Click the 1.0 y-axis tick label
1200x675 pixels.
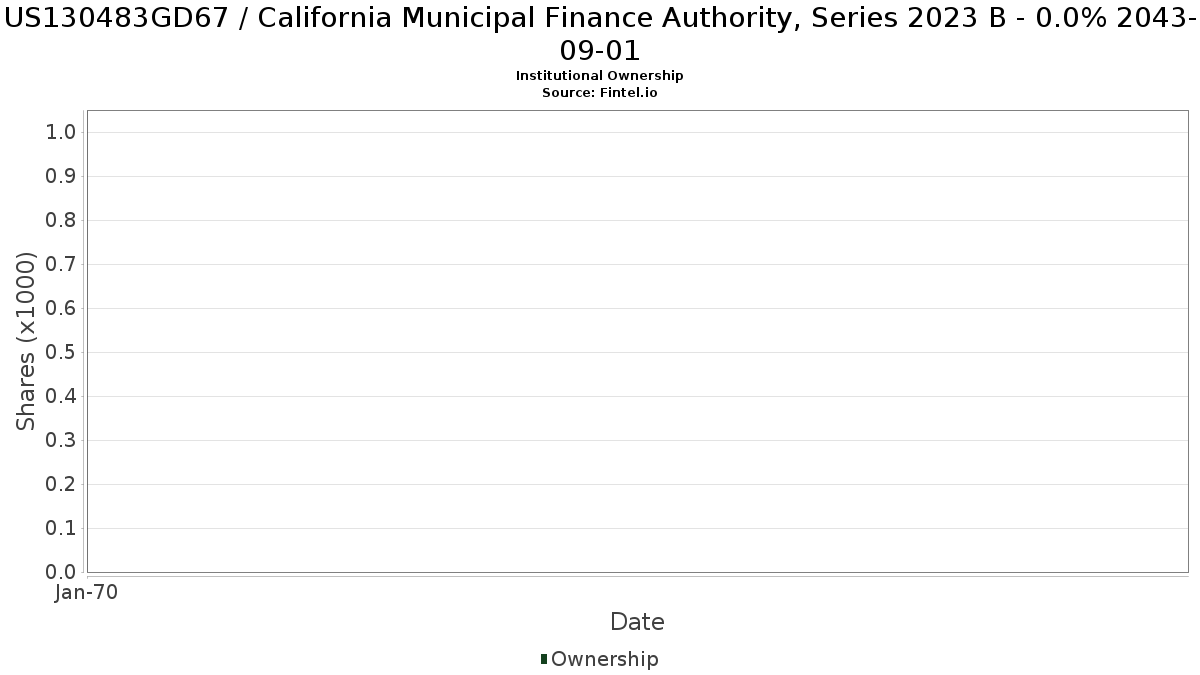click(x=61, y=132)
